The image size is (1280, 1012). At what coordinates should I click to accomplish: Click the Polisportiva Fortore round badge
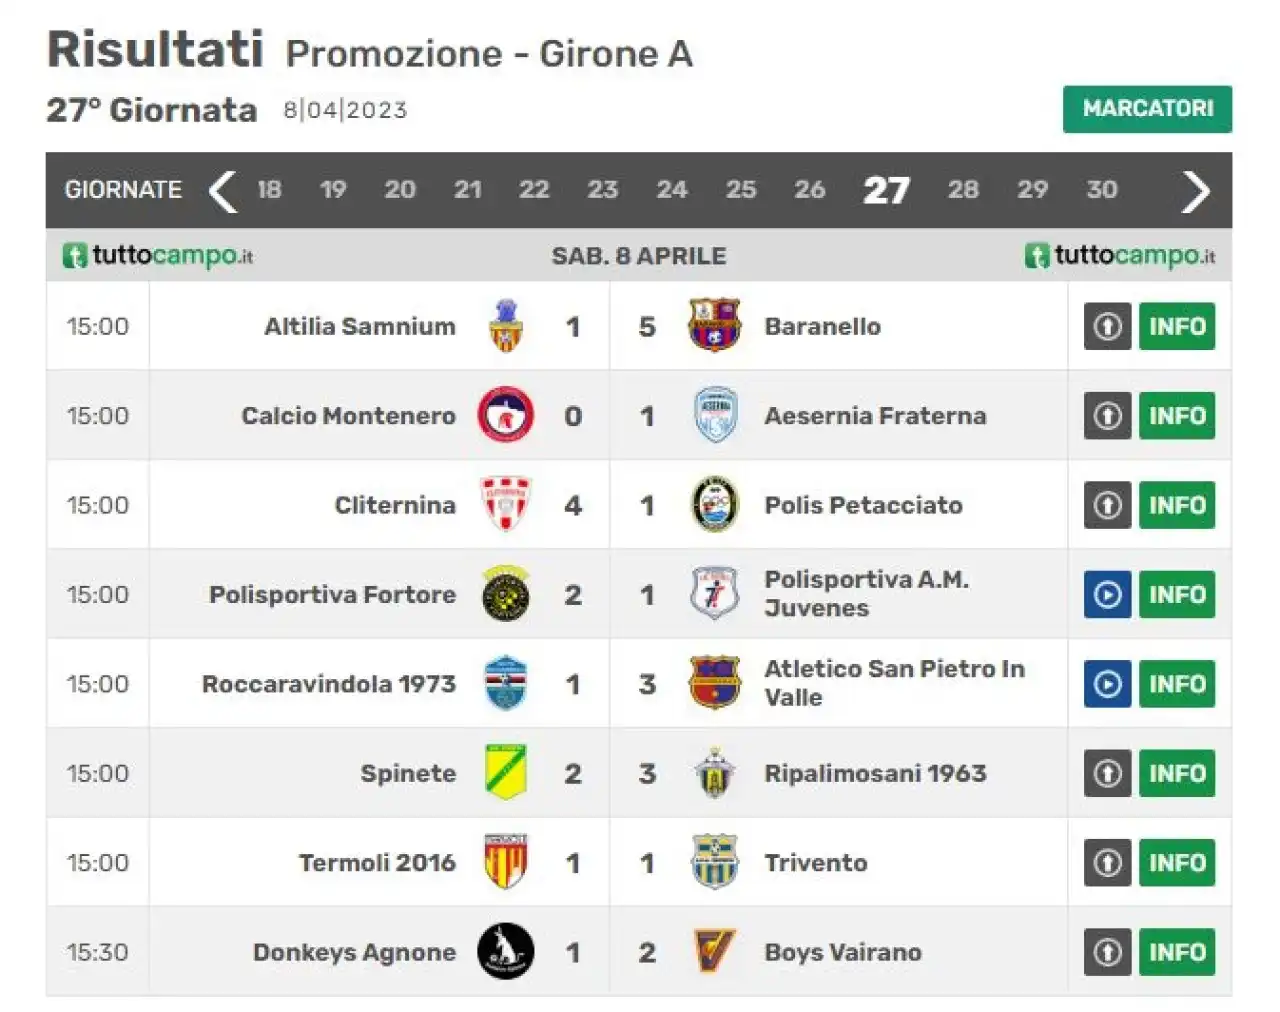click(505, 594)
